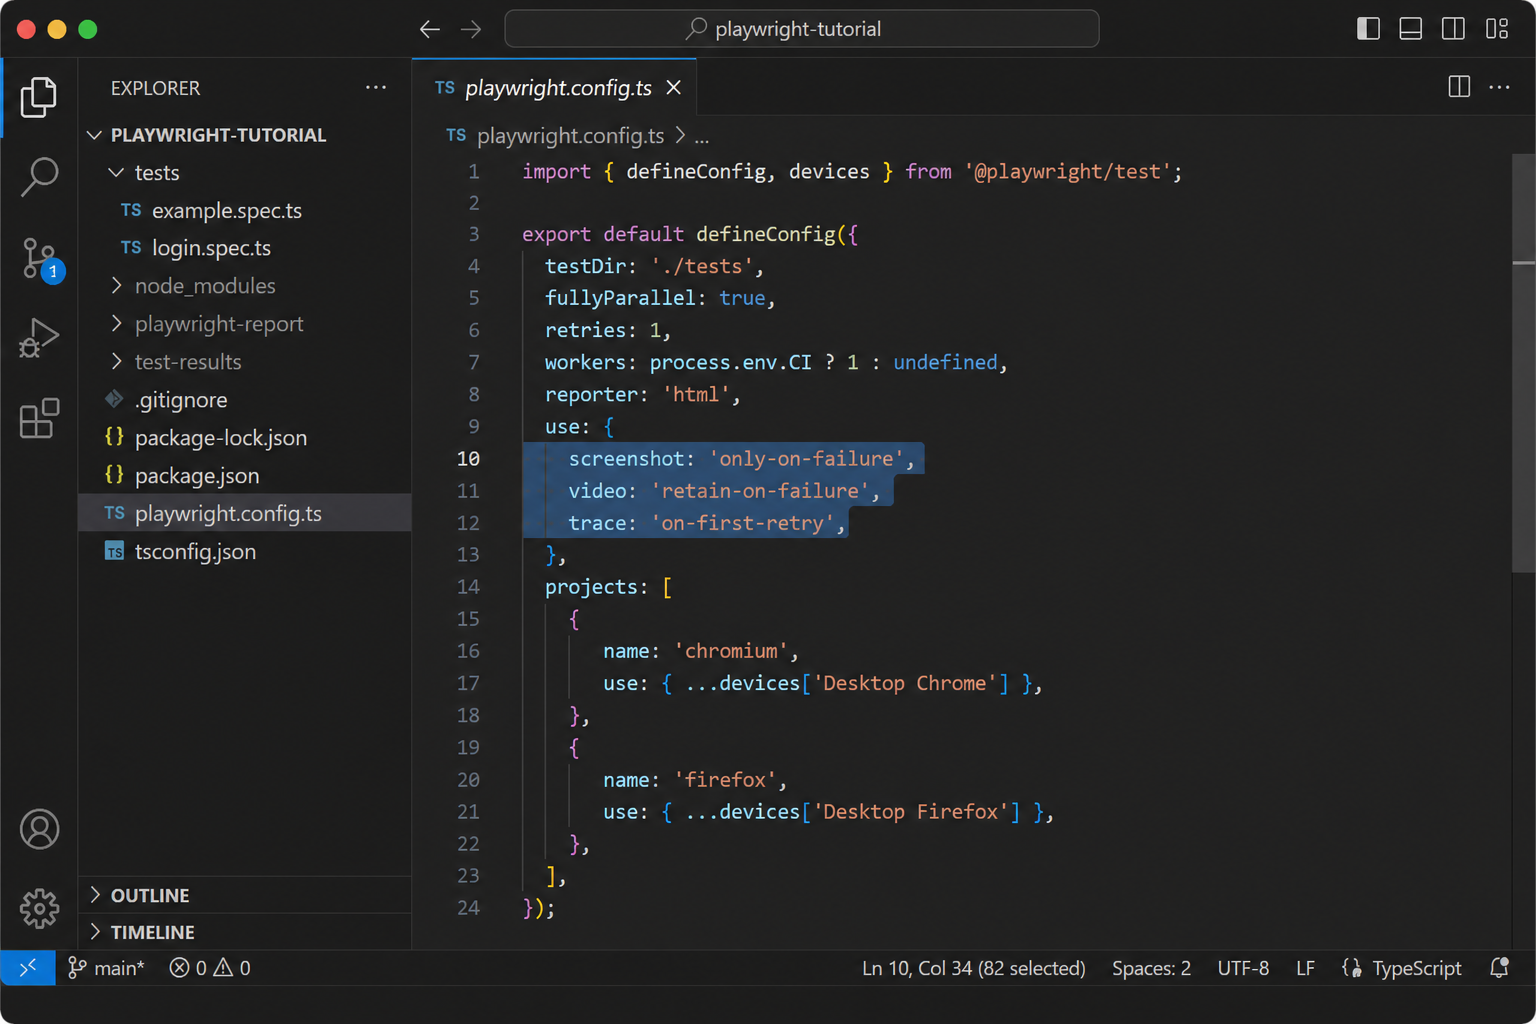Click reporter 'html' value
This screenshot has width=1536, height=1024.
tap(696, 395)
